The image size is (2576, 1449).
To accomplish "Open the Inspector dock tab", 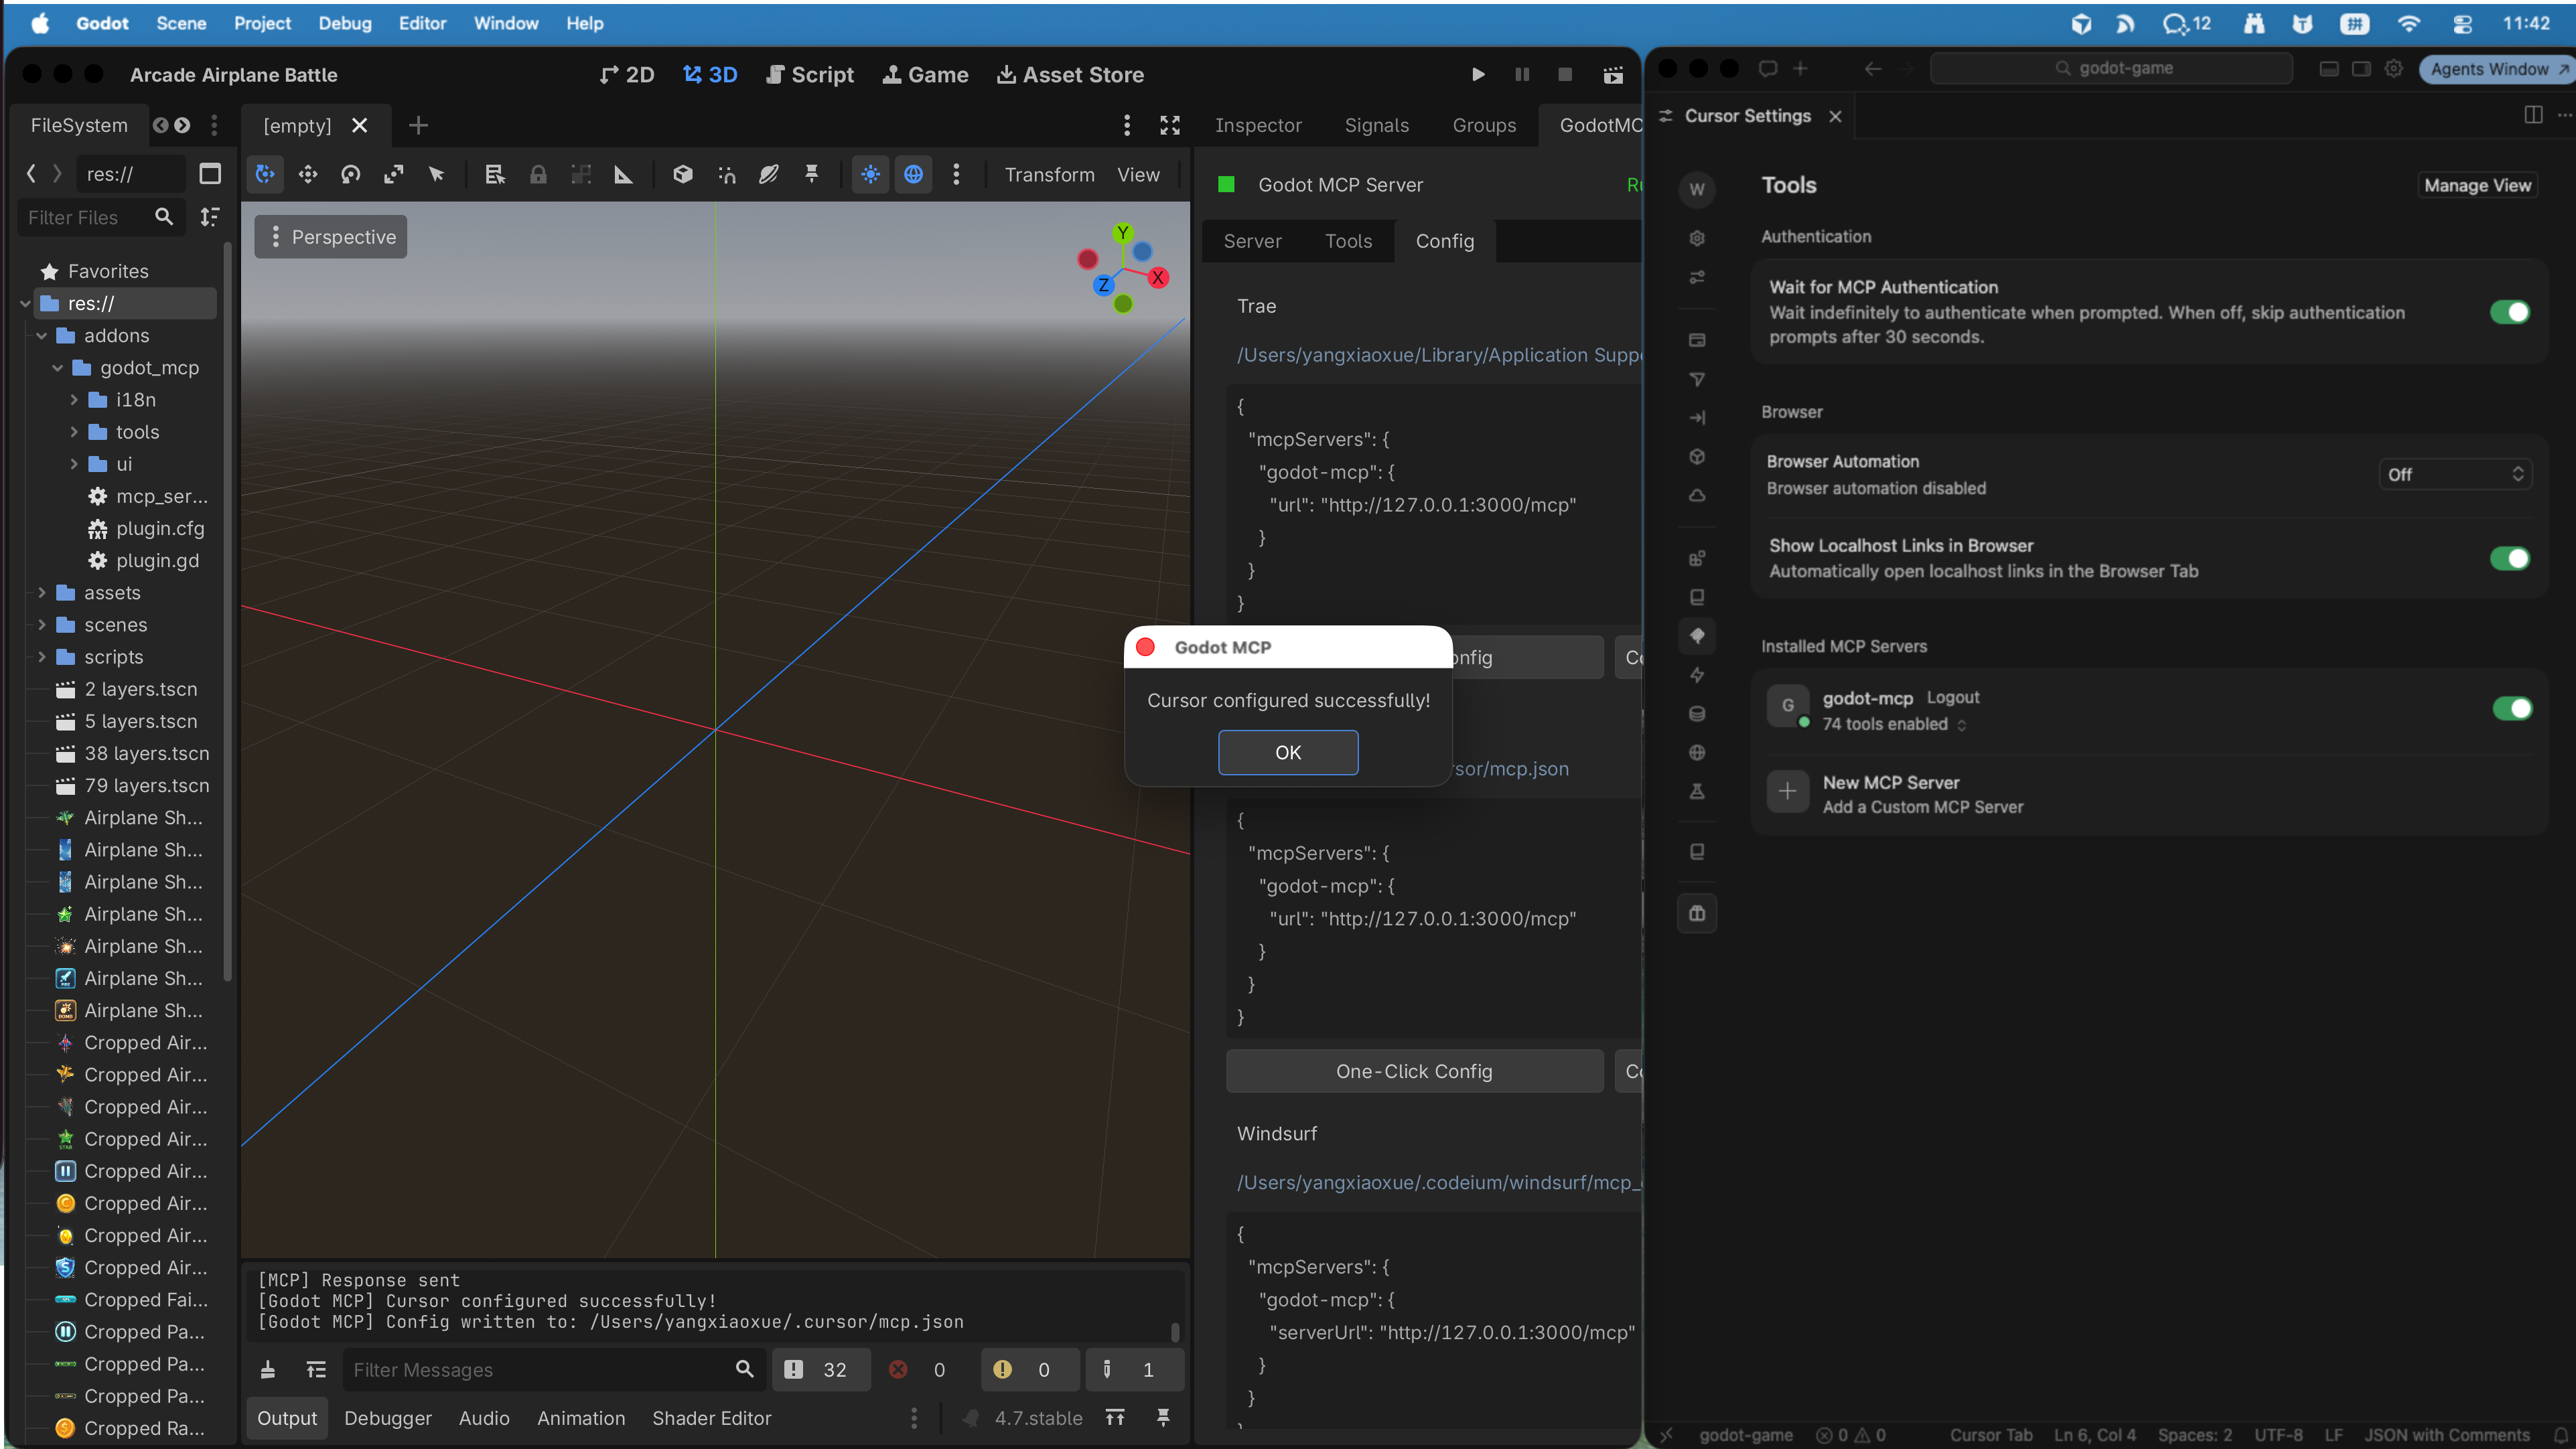I will [1258, 125].
